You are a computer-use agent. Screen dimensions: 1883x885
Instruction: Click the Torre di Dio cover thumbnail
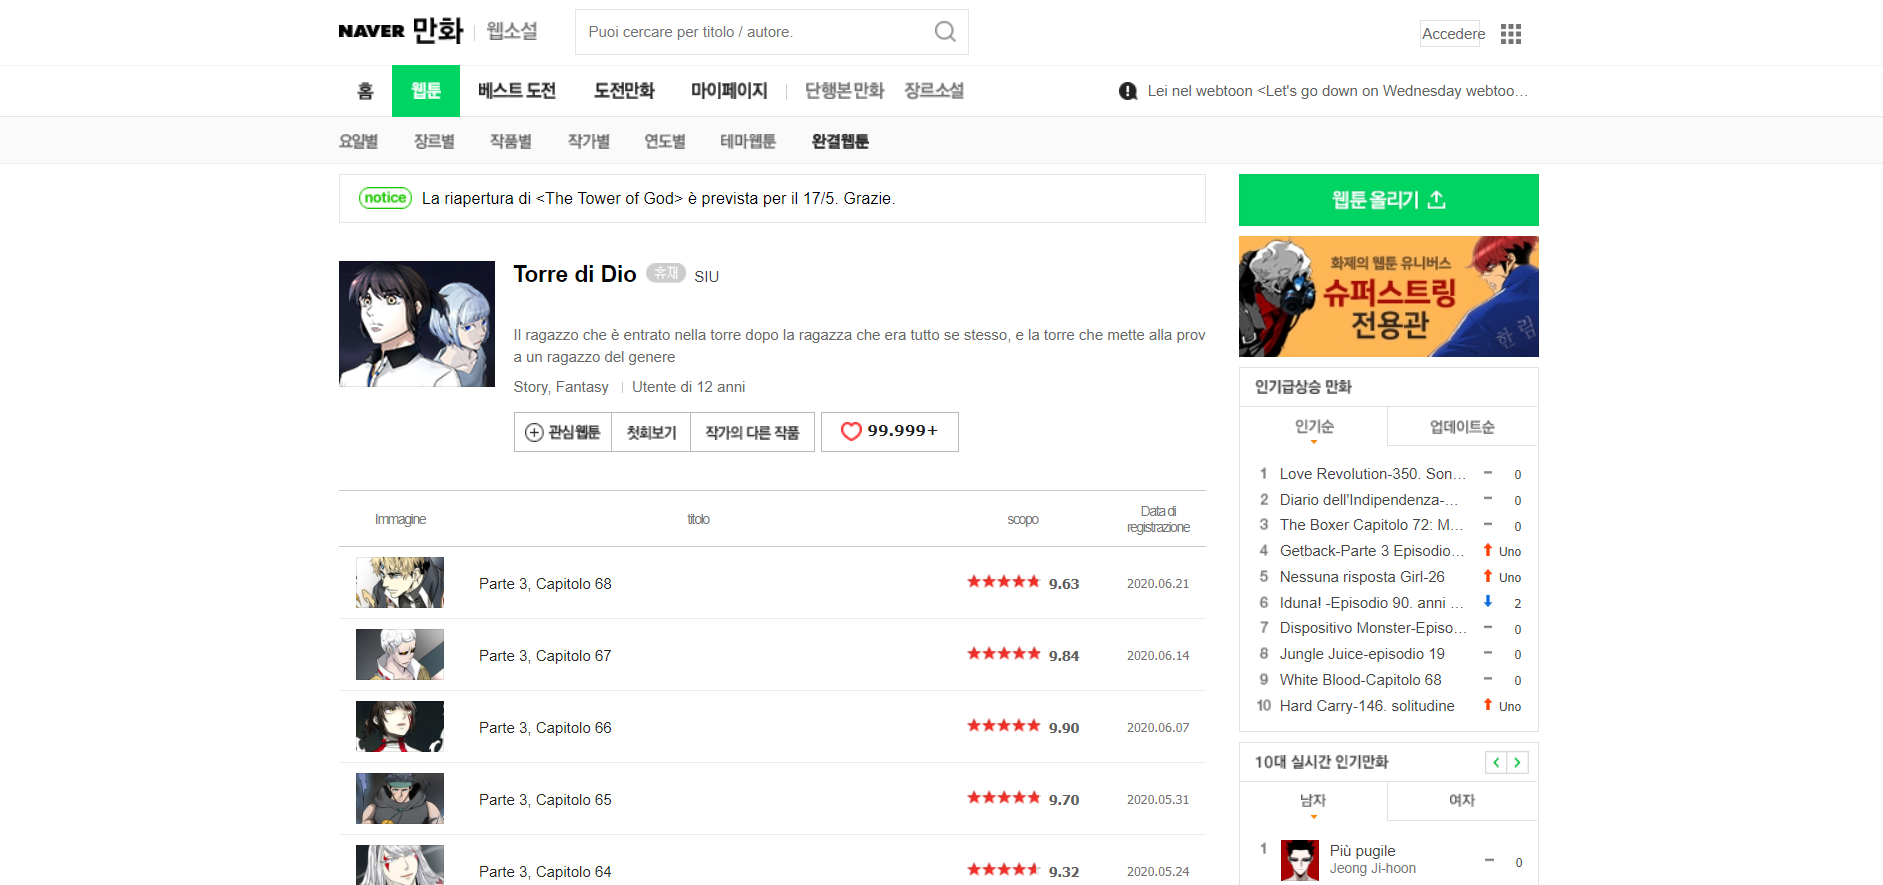[417, 324]
